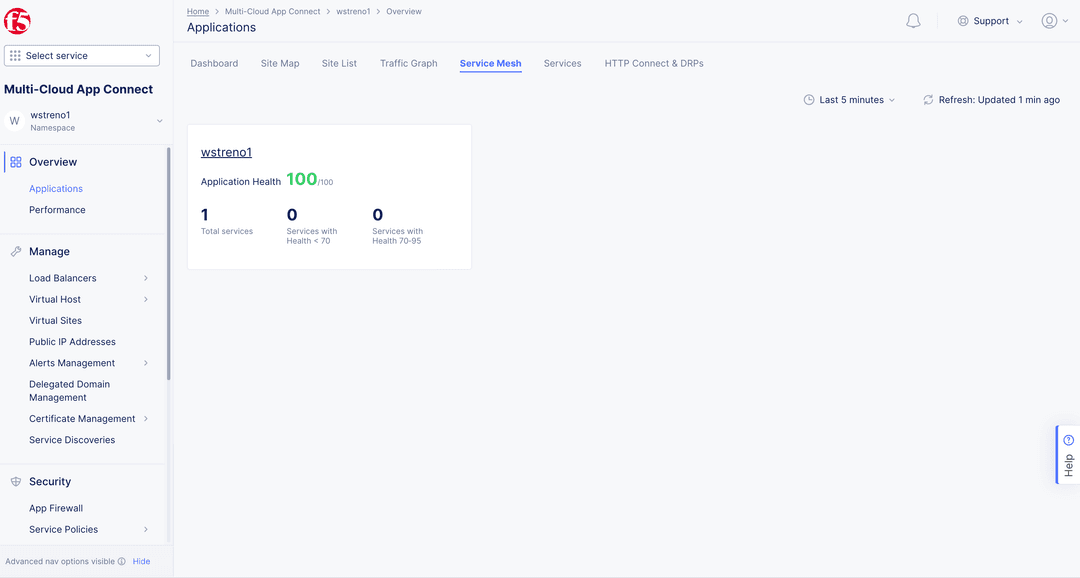1080x578 pixels.
Task: Open the Support menu
Action: tap(989, 20)
